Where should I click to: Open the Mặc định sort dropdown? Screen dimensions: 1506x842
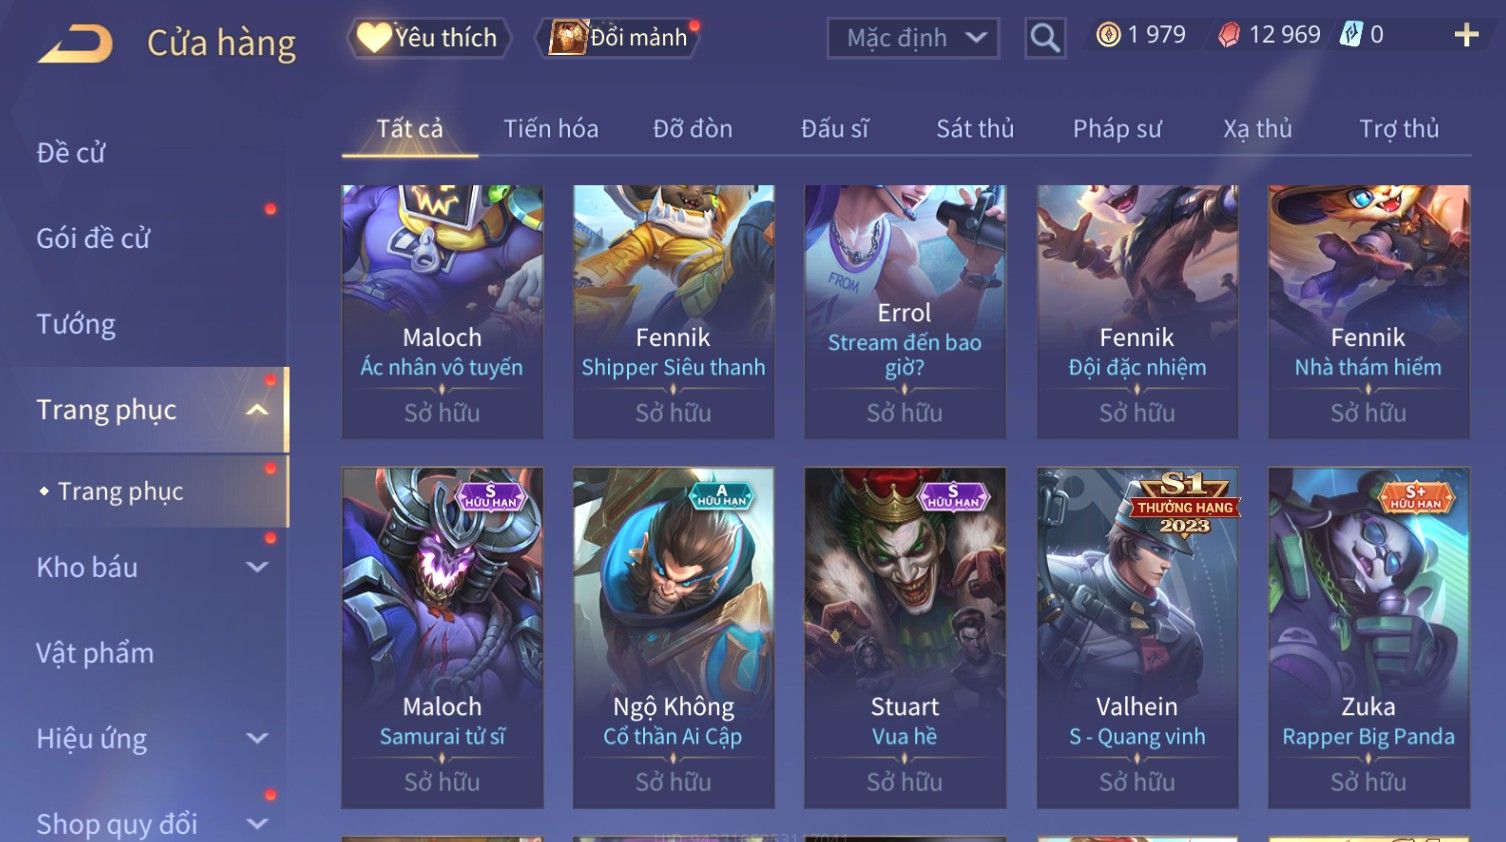(913, 38)
